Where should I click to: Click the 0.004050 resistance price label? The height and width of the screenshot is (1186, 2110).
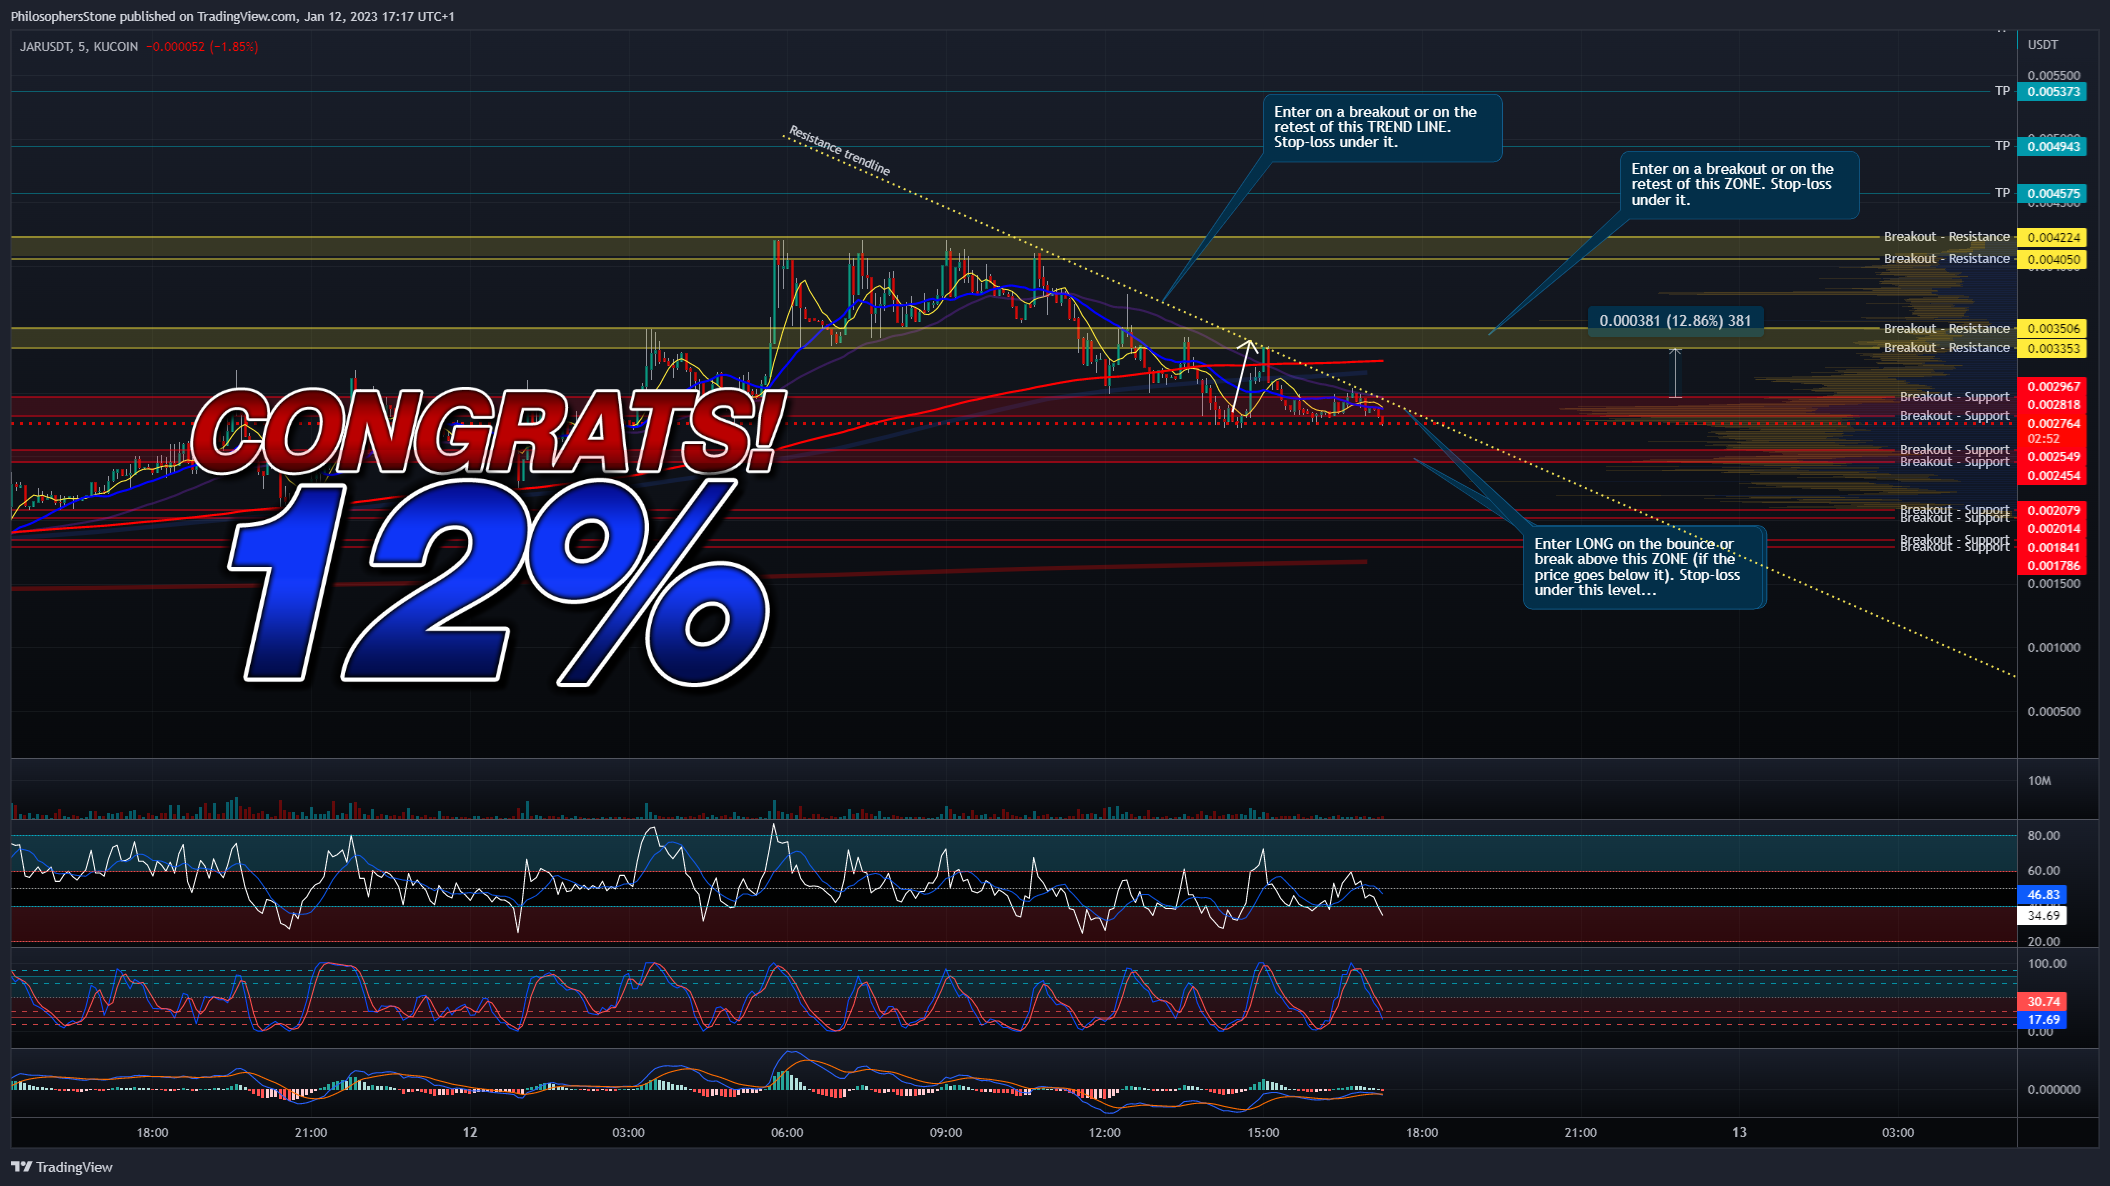[x=2052, y=260]
